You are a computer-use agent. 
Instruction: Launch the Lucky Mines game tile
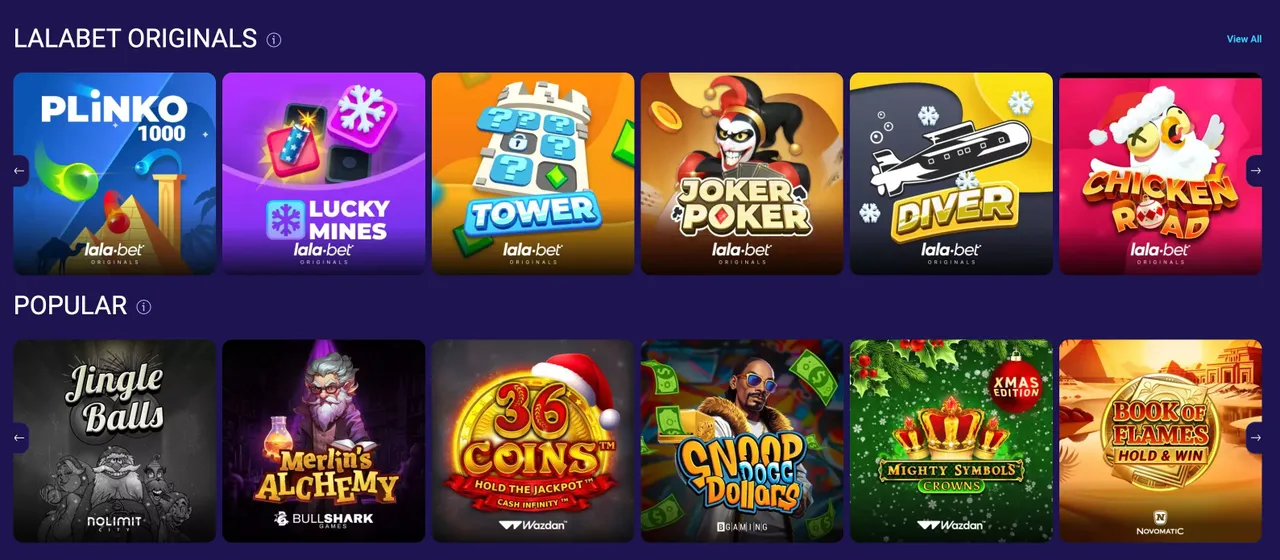pyautogui.click(x=324, y=173)
